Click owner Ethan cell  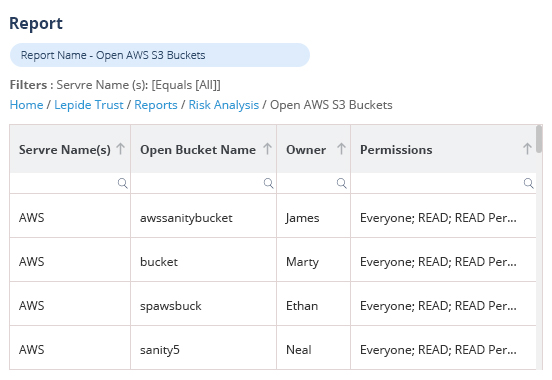coord(313,304)
